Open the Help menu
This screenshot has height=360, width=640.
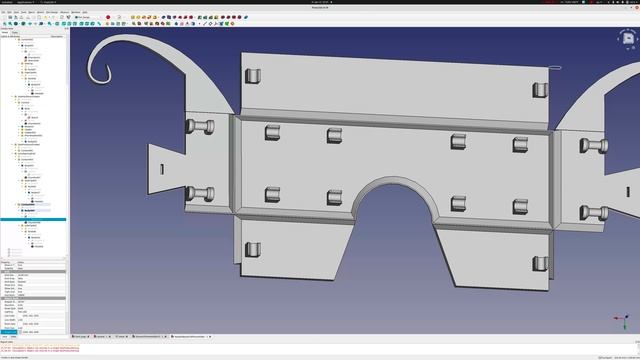(85, 12)
